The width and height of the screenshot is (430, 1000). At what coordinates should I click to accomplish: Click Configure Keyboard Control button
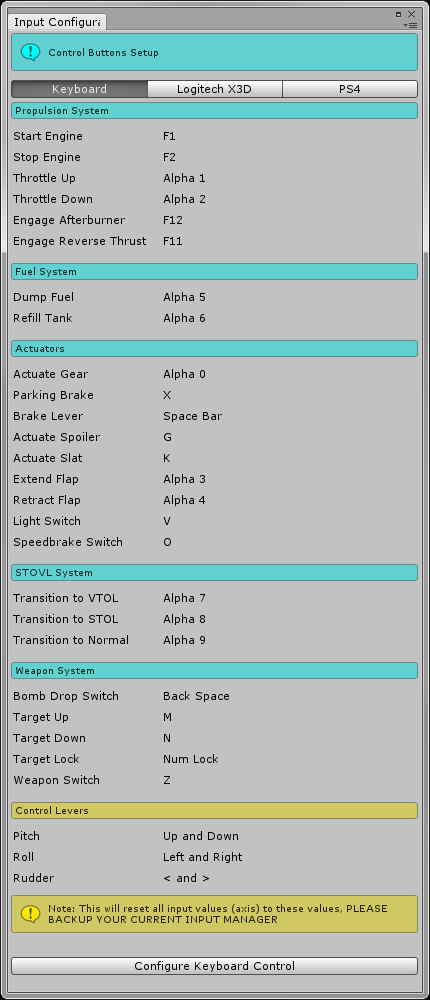click(214, 966)
